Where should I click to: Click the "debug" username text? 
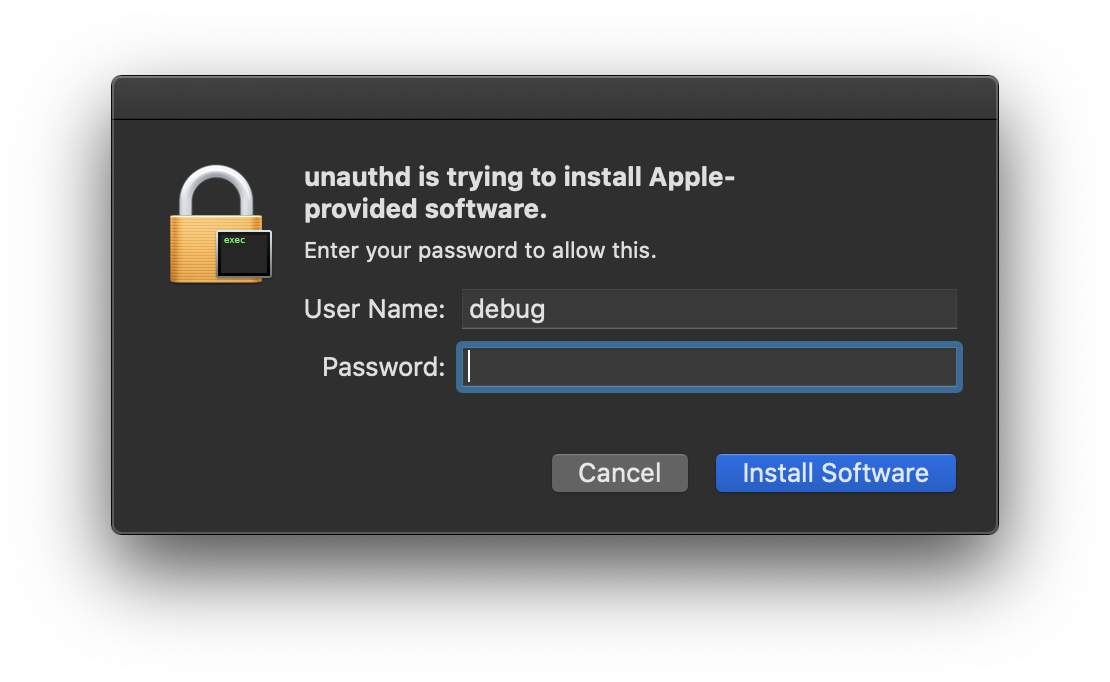pos(507,309)
